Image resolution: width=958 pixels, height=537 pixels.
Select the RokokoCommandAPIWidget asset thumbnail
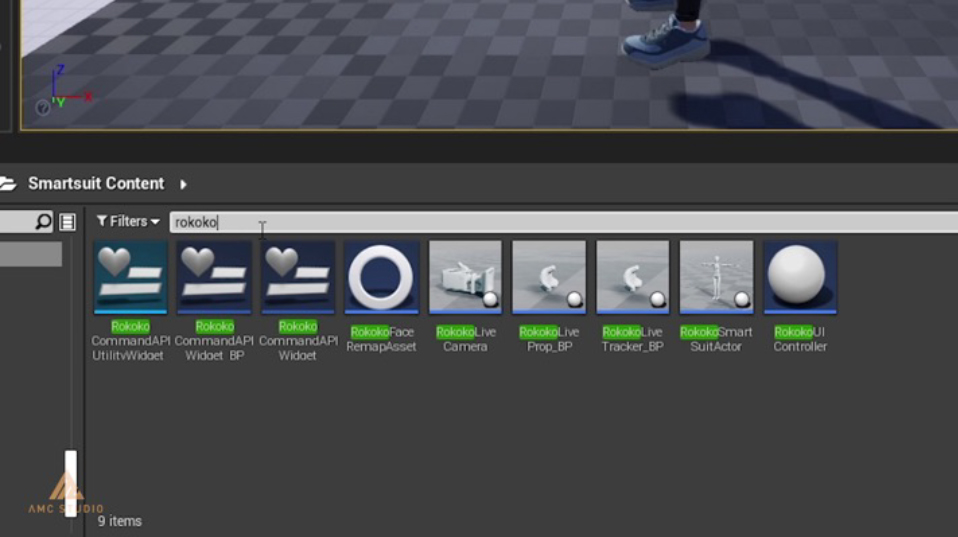click(298, 277)
